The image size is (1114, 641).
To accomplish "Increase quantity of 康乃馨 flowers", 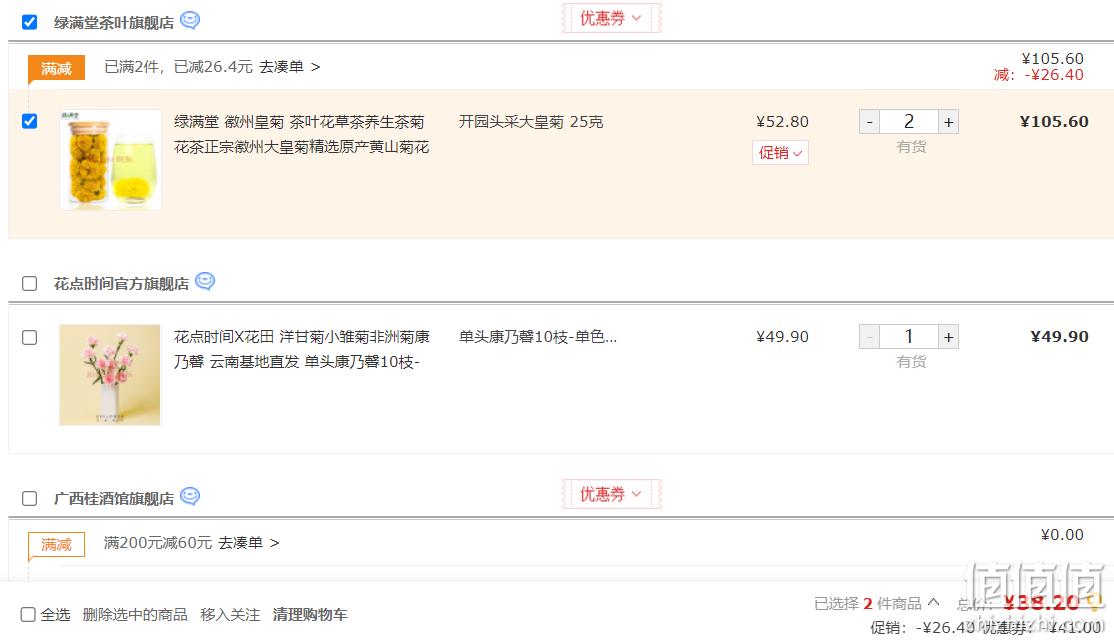I will tap(948, 337).
